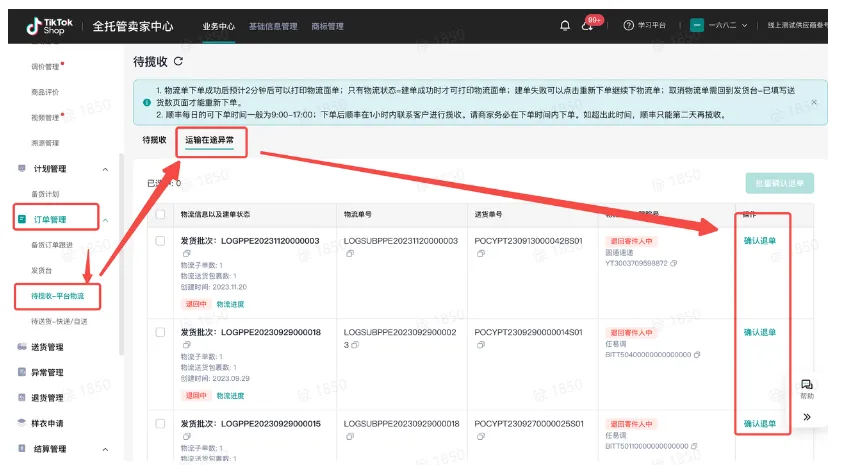841x465 pixels.
Task: Click the double-chevron expand icon below 帮助
Action: click(x=807, y=417)
